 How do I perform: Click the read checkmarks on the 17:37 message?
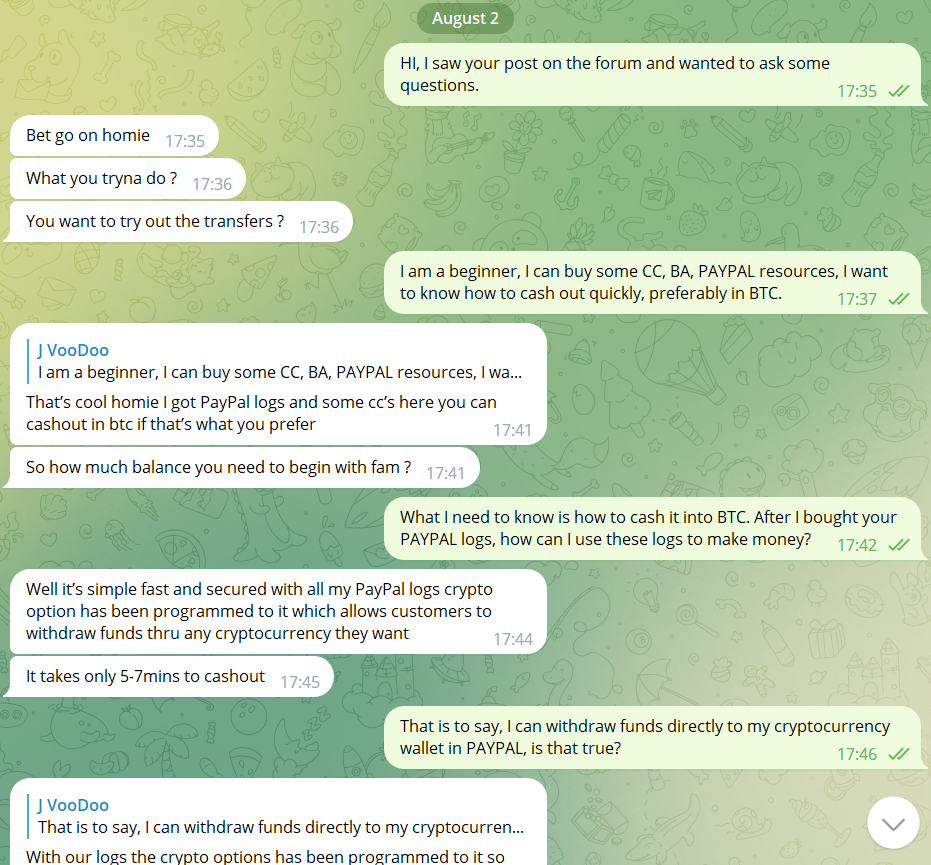(x=898, y=299)
